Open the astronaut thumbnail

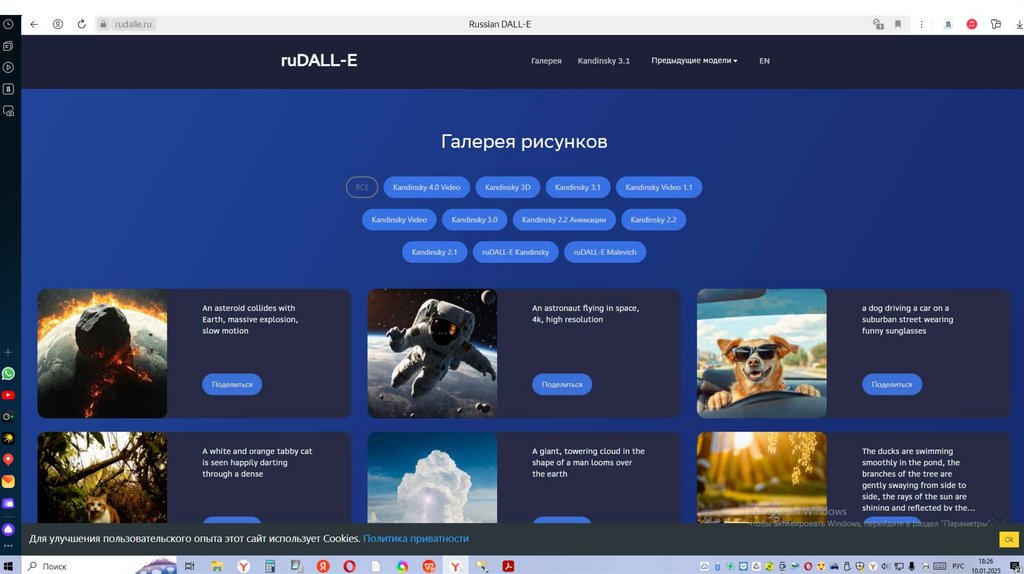tap(432, 353)
